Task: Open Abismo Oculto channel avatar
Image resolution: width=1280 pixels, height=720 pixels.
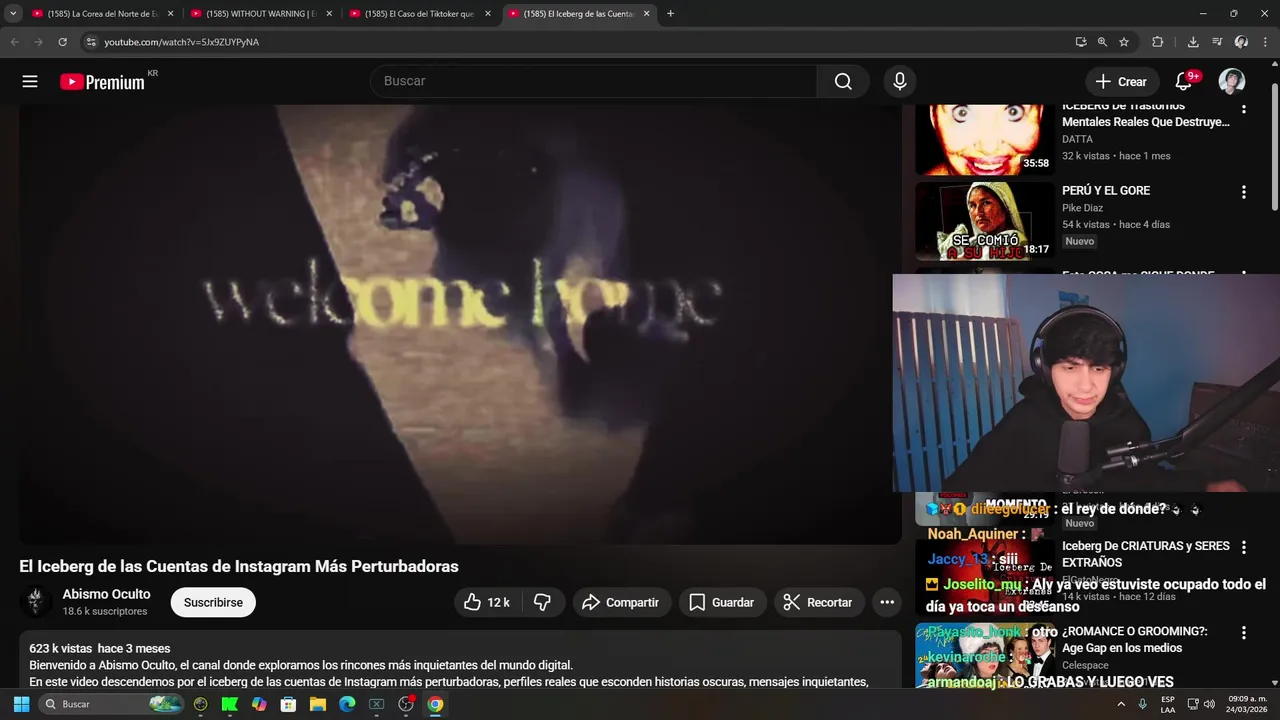Action: (x=36, y=601)
